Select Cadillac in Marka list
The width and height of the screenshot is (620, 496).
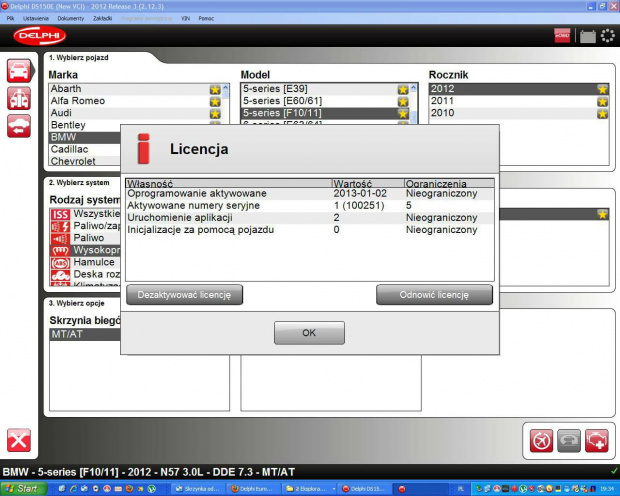coord(85,150)
